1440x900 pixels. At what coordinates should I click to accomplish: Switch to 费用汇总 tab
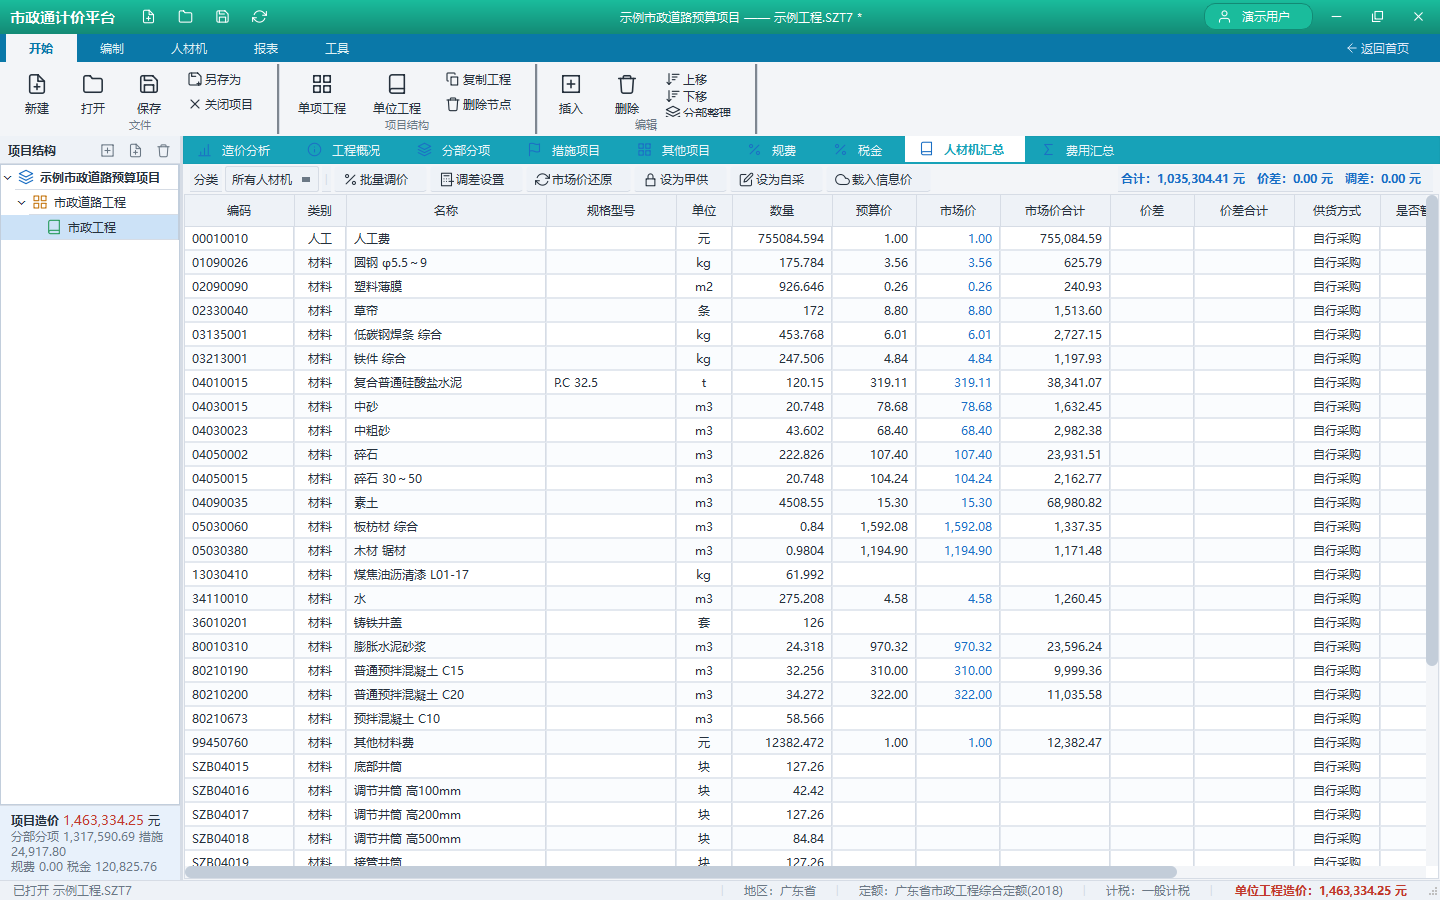1078,150
